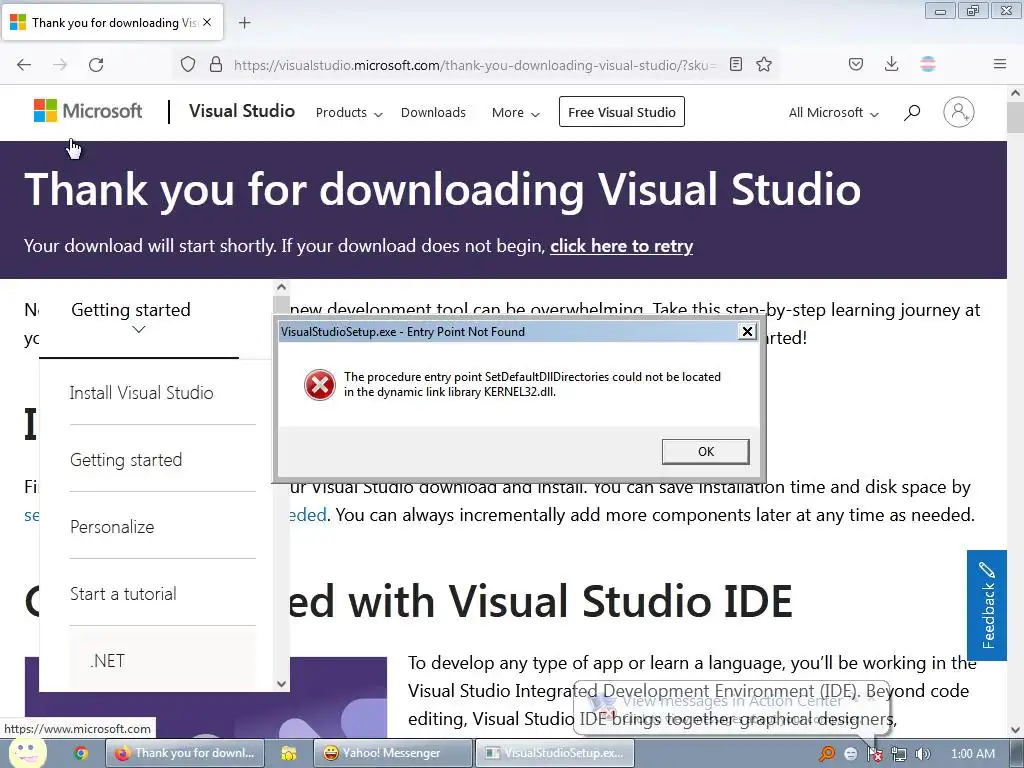Click the striped extension icon in the toolbar
The image size is (1024, 768).
tap(928, 65)
